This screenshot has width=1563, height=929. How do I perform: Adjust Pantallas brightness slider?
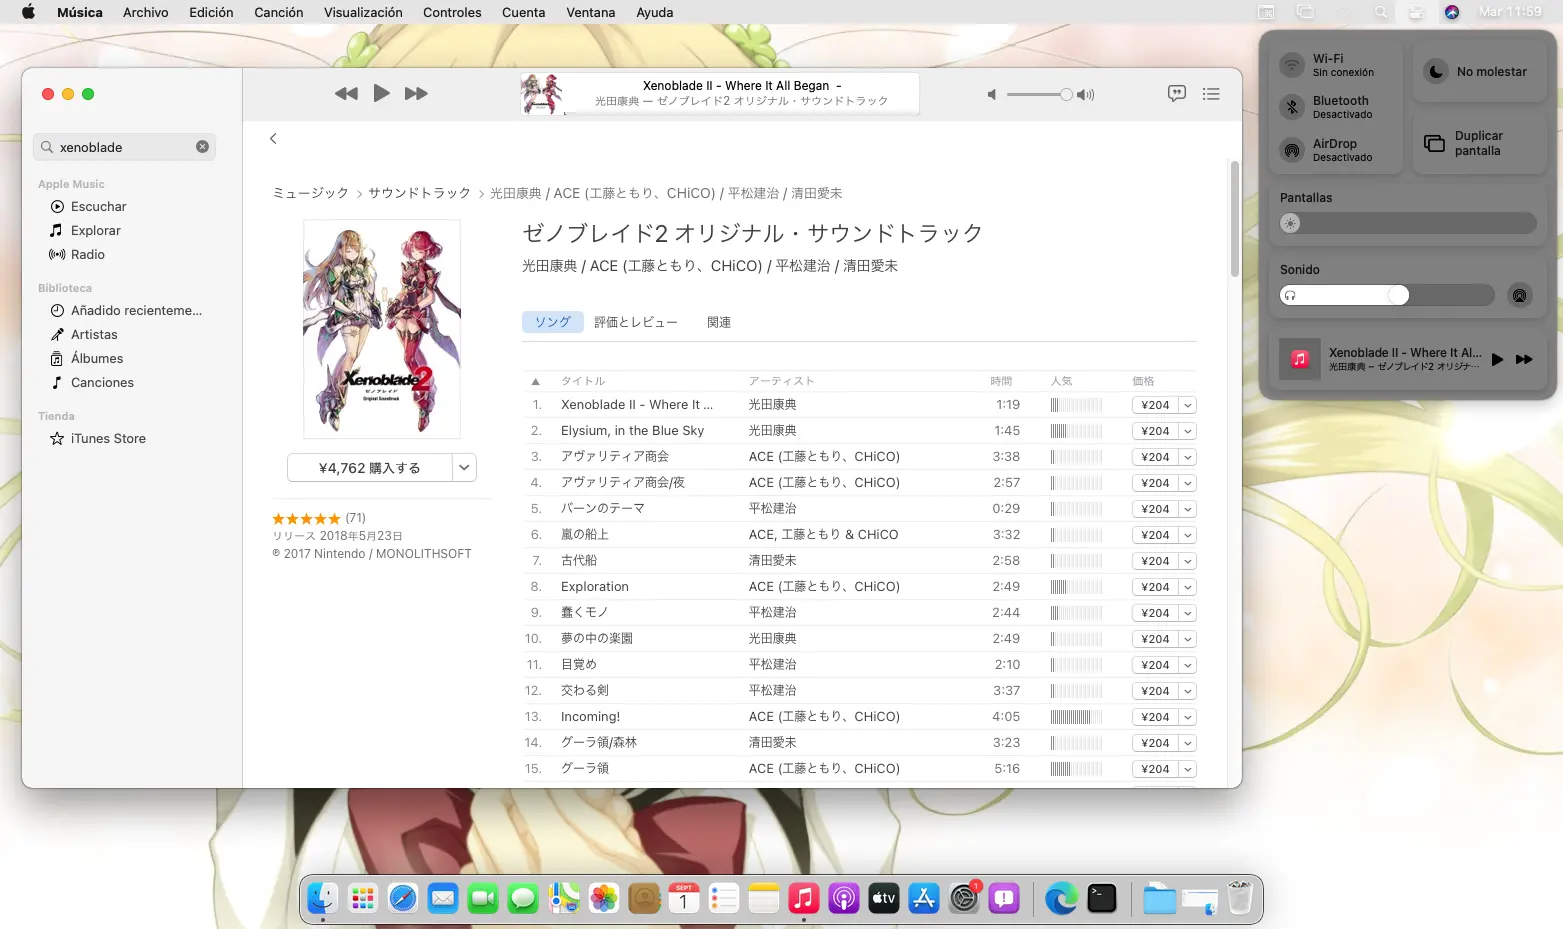coord(1408,223)
